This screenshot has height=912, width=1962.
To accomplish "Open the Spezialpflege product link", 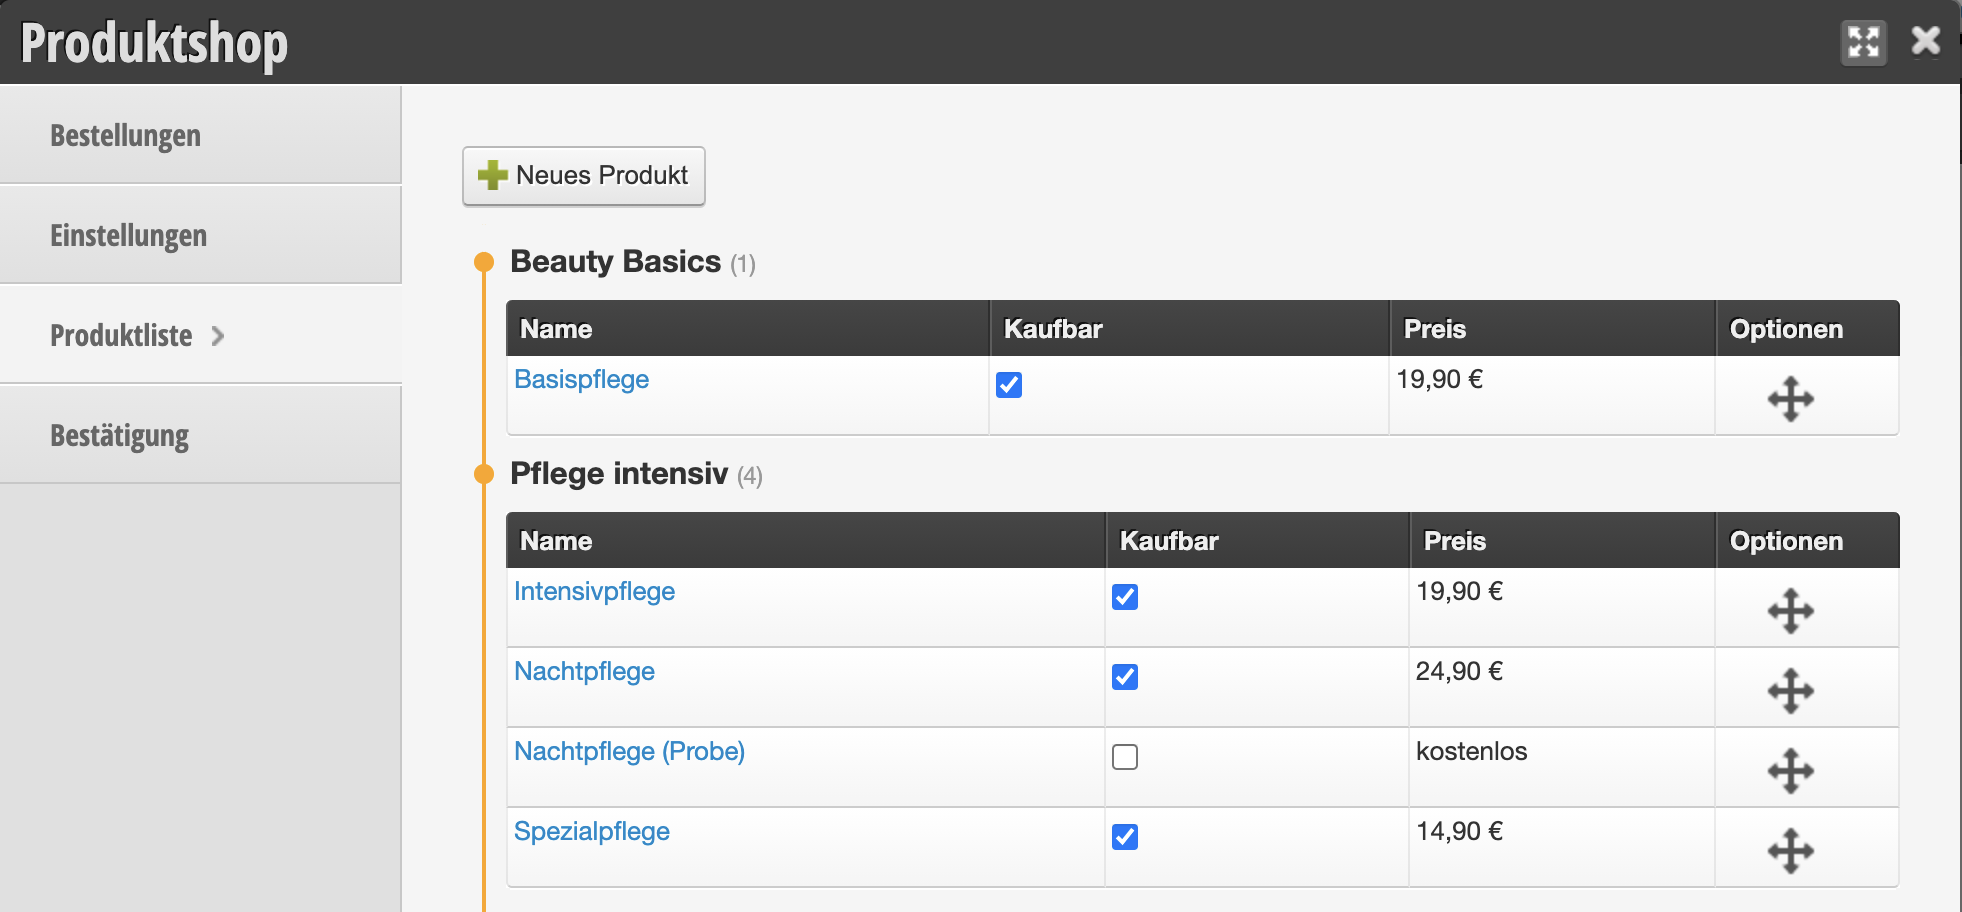I will [x=592, y=831].
